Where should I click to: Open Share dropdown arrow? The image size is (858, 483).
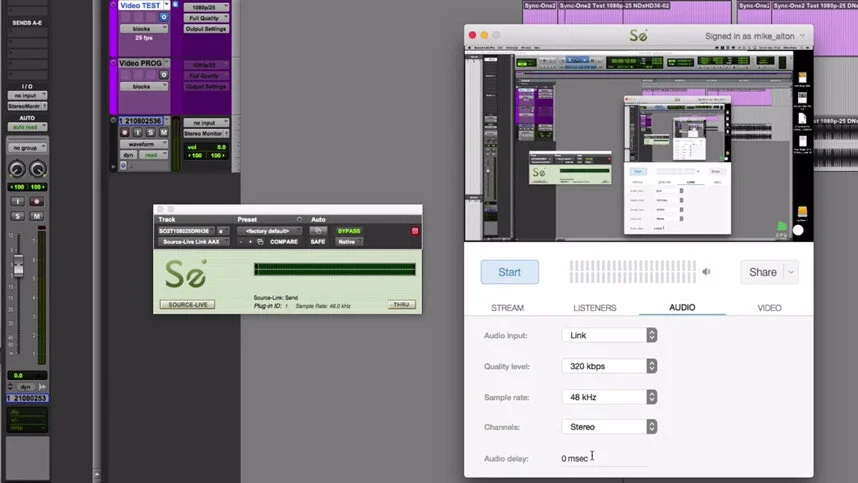791,272
